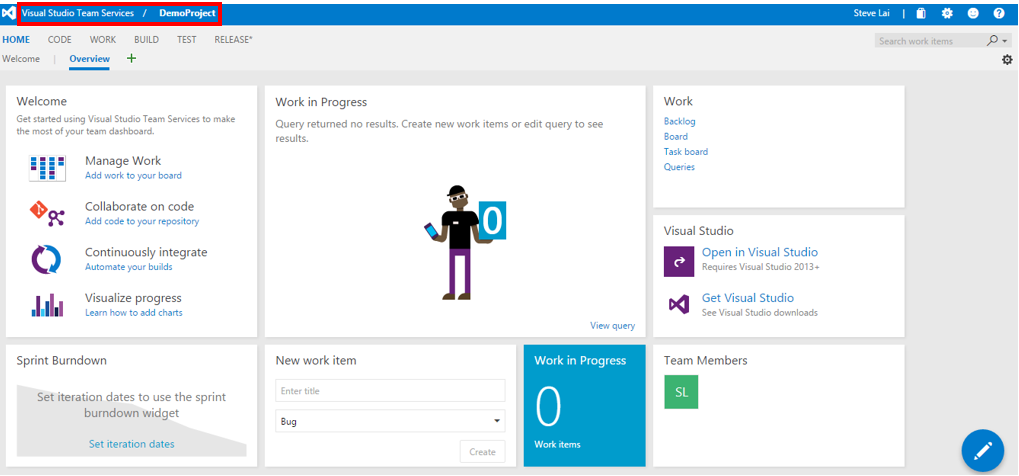1019x476 pixels.
Task: Click the Backlog link
Action: pos(679,121)
